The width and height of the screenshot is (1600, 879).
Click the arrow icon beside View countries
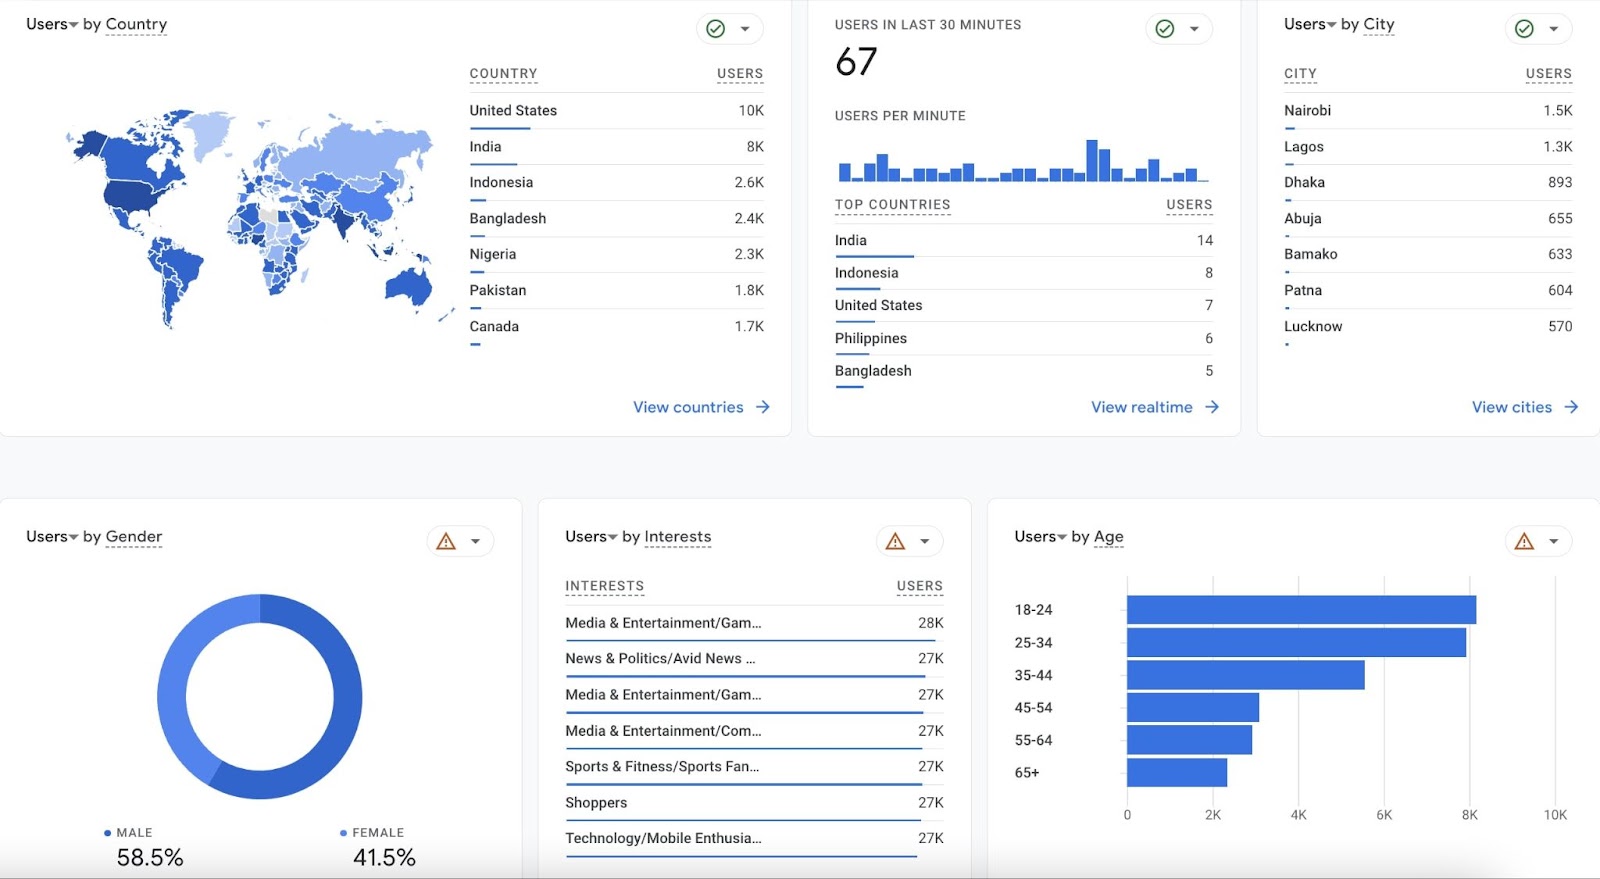[x=763, y=407]
